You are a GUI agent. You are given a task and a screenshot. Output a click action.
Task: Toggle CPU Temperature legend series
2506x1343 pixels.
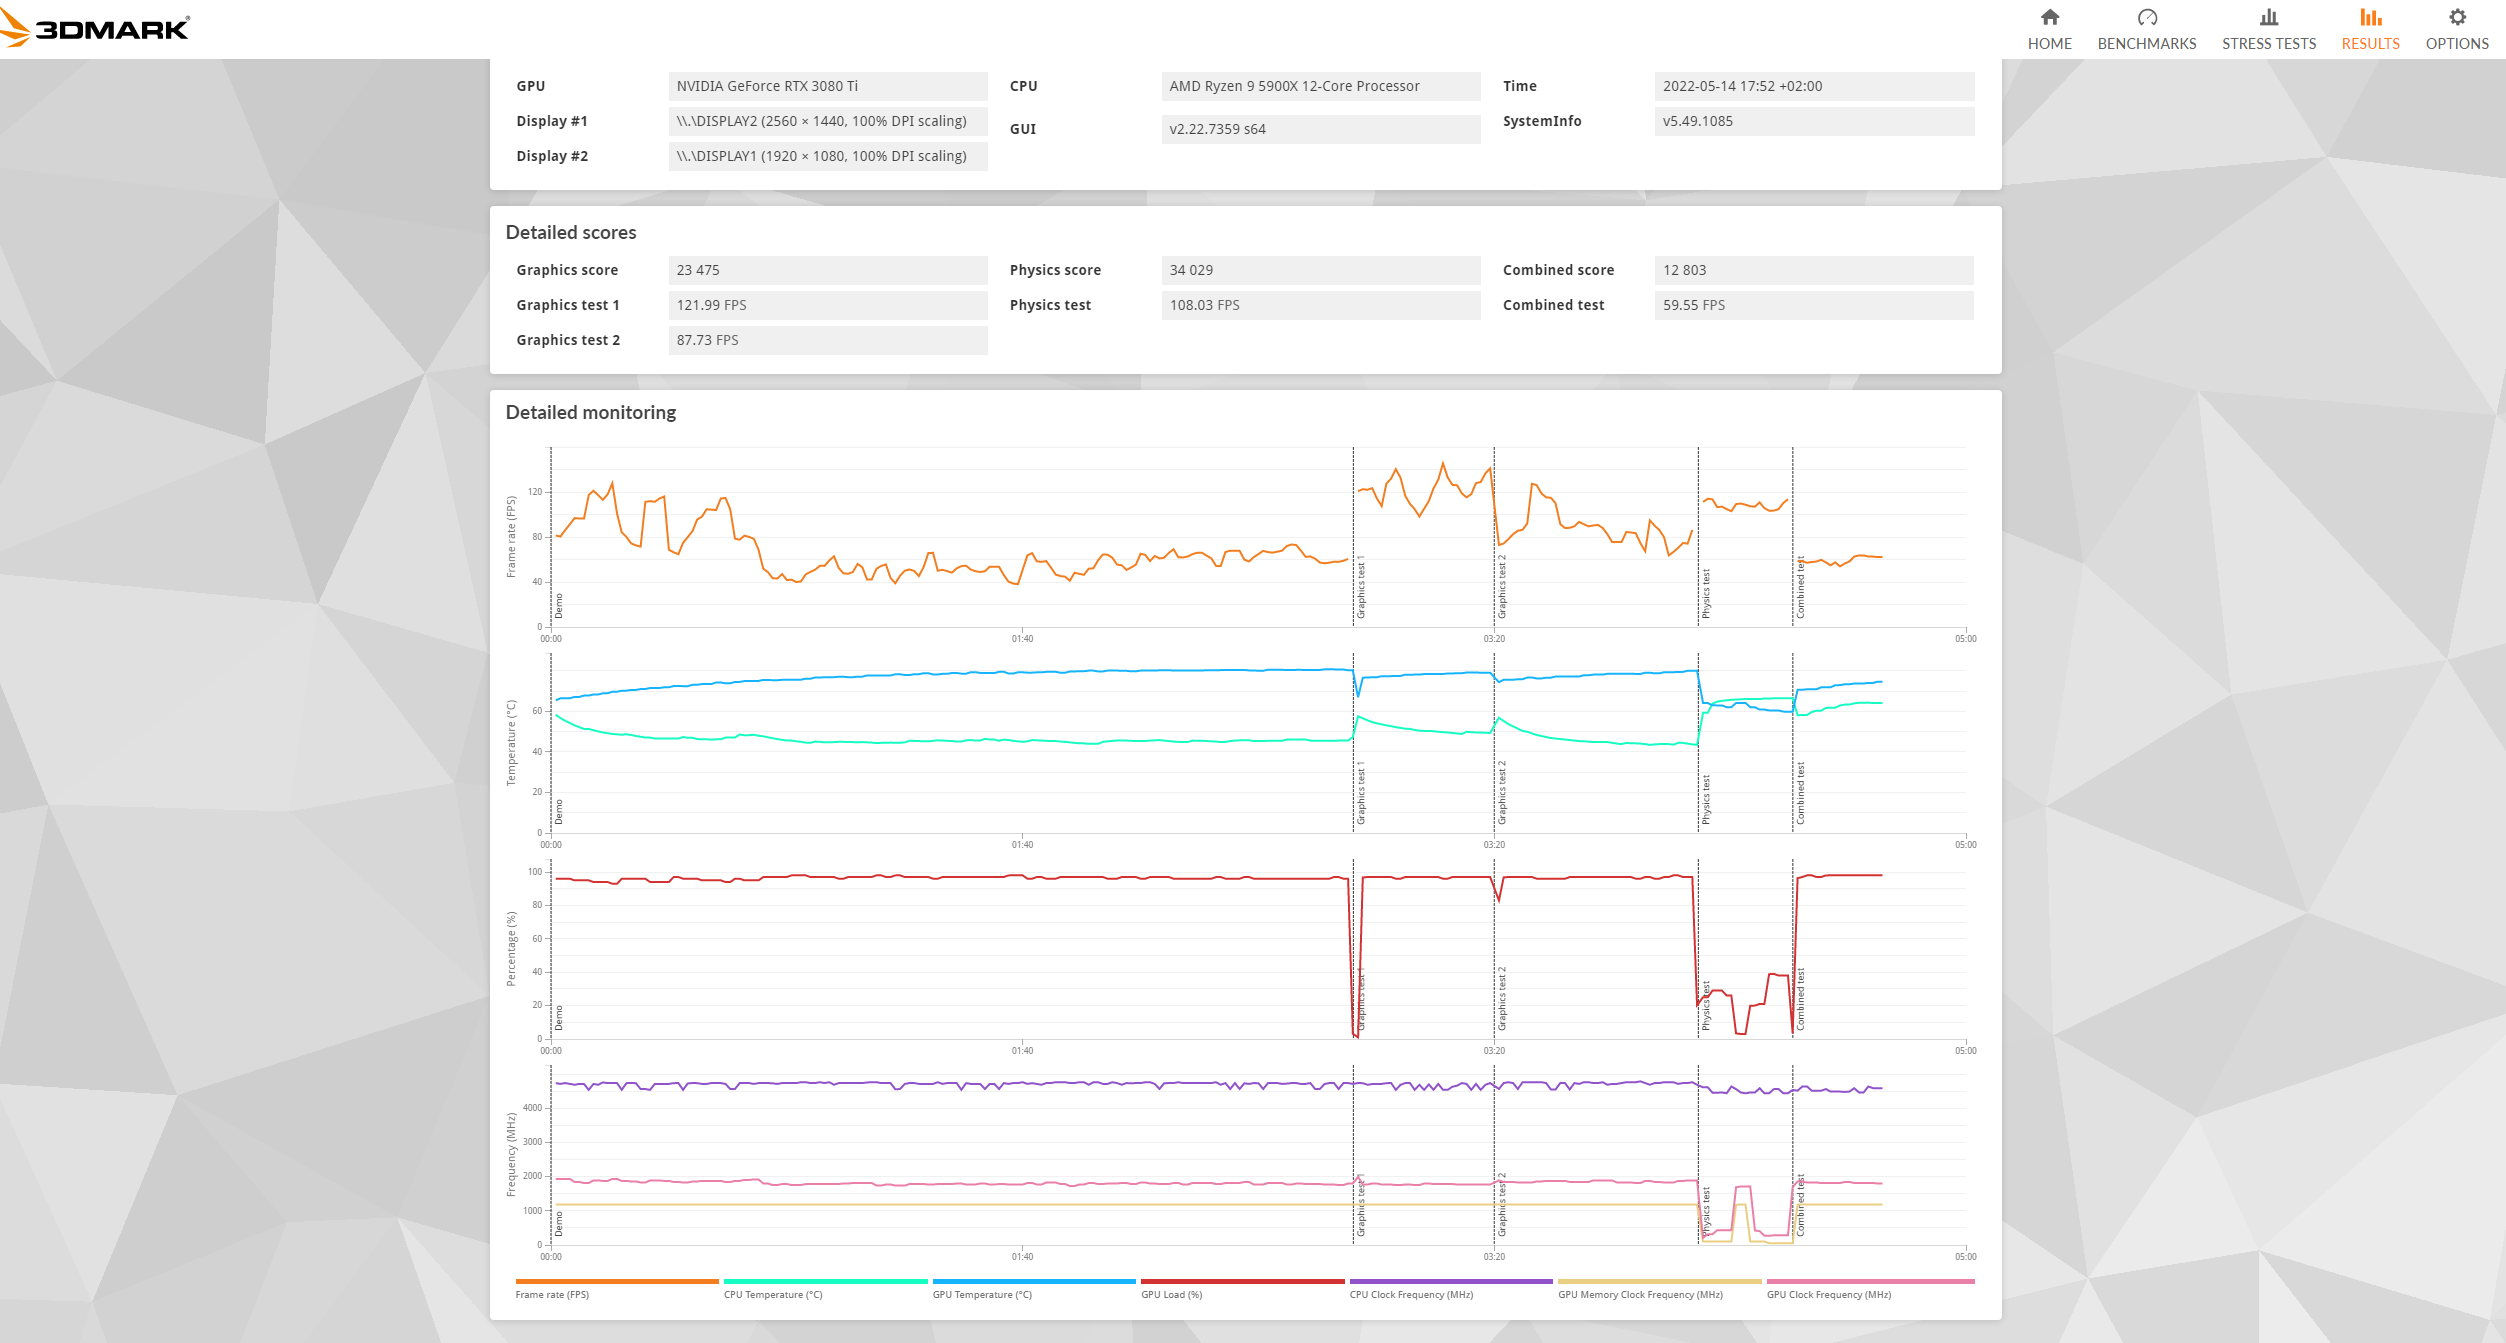point(773,1294)
